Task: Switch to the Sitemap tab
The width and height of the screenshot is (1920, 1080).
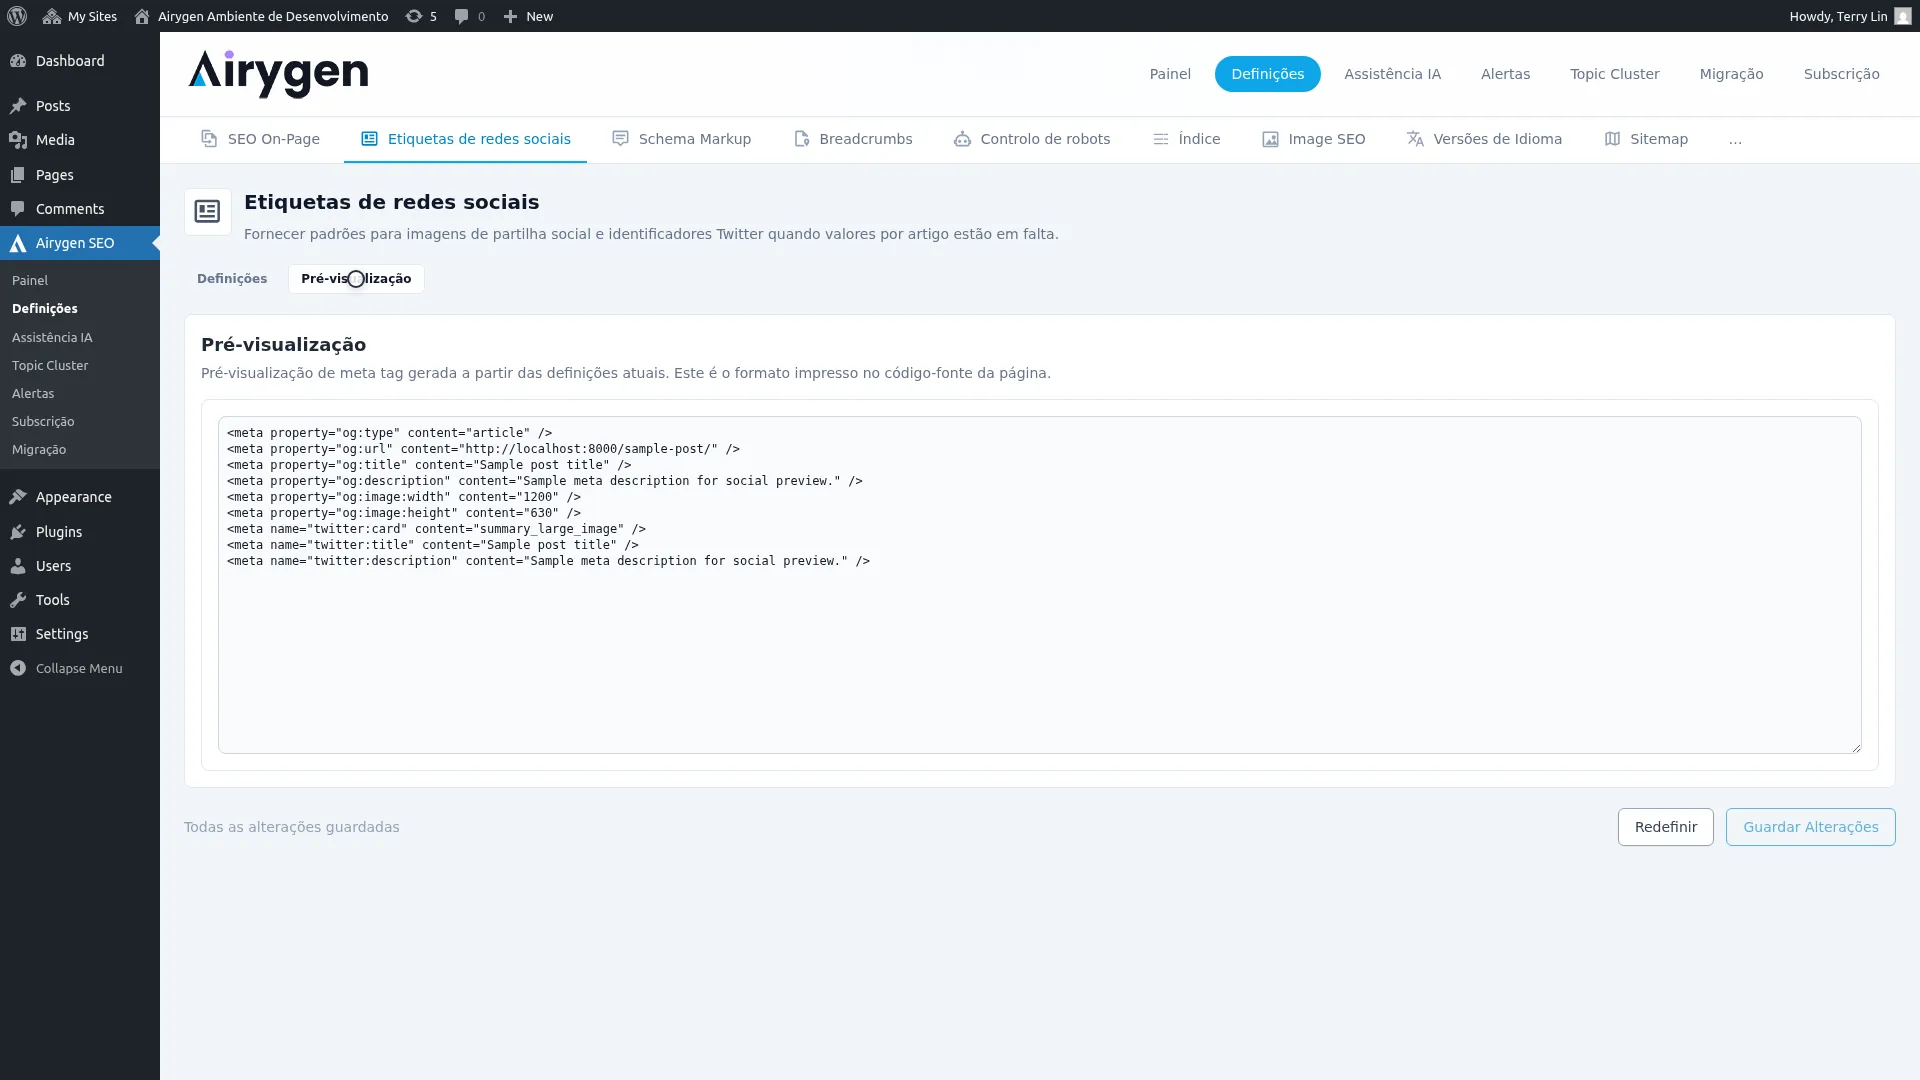Action: [x=1646, y=139]
